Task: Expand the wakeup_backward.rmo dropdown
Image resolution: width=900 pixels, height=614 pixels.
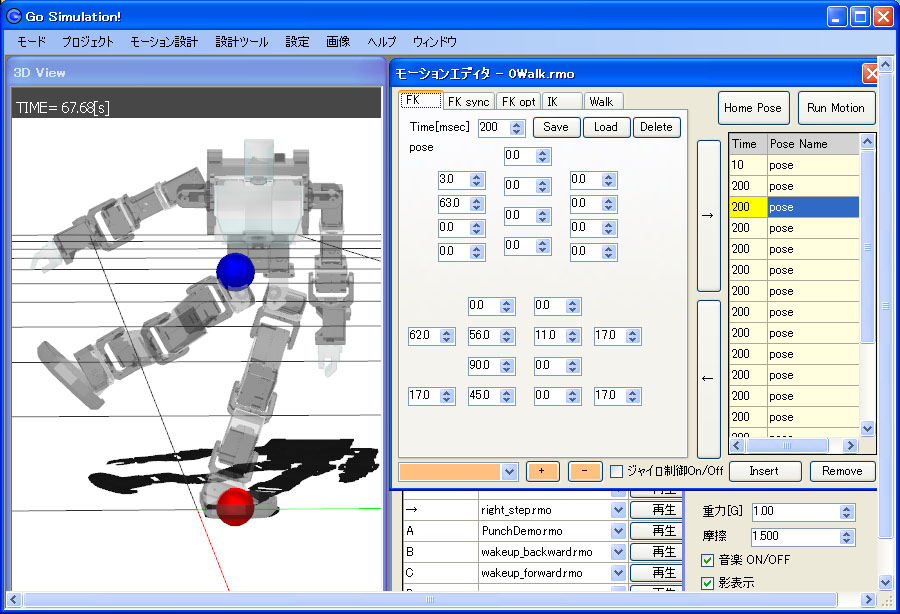Action: pyautogui.click(x=617, y=552)
